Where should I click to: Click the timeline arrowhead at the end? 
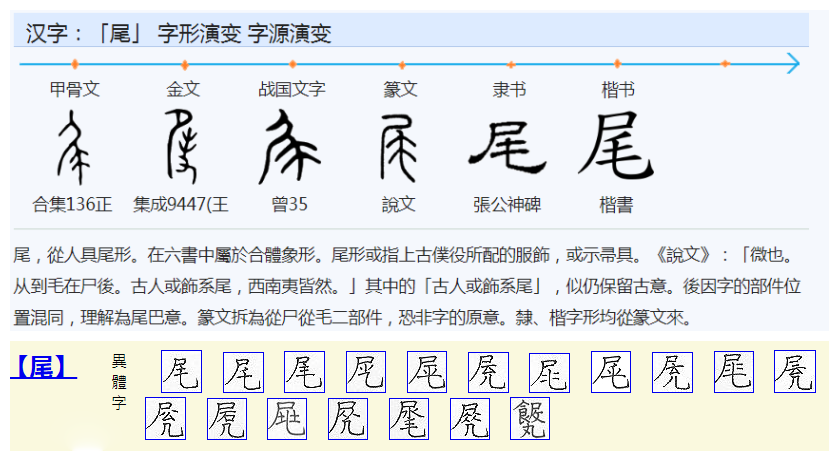pyautogui.click(x=794, y=64)
